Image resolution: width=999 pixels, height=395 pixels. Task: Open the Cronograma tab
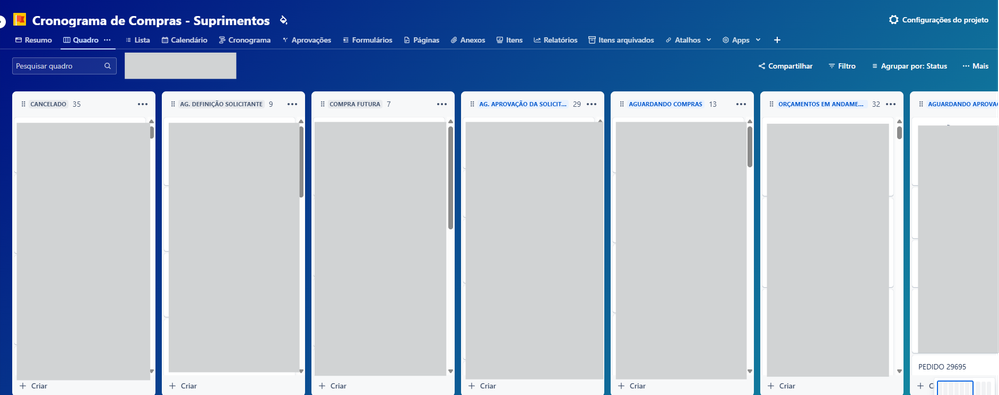tap(245, 40)
